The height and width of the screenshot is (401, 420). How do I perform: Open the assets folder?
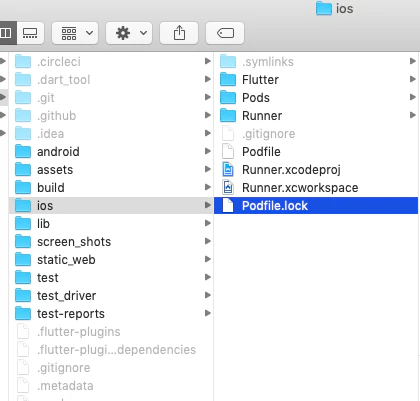[111, 170]
